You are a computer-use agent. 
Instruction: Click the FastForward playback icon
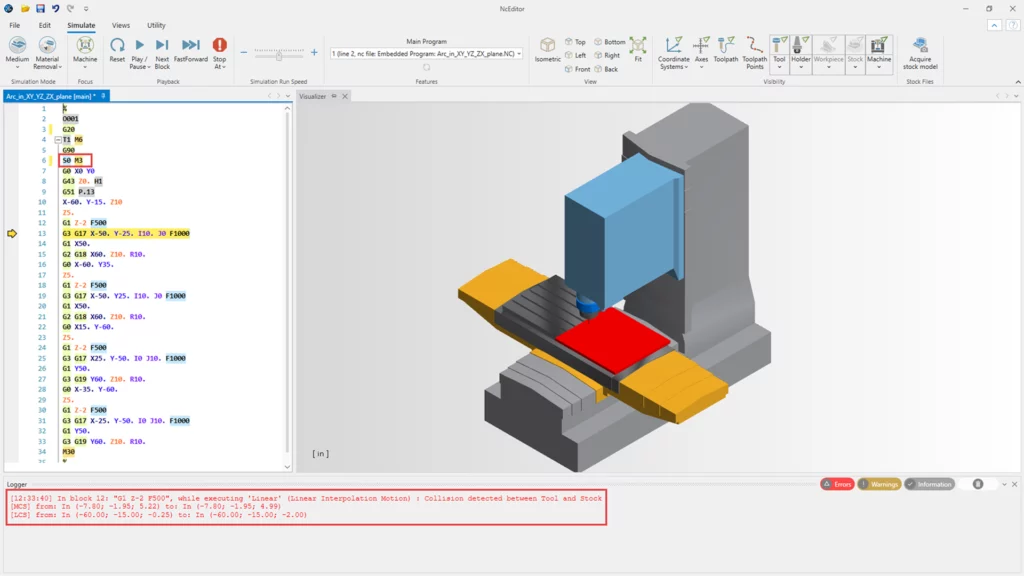pos(190,46)
